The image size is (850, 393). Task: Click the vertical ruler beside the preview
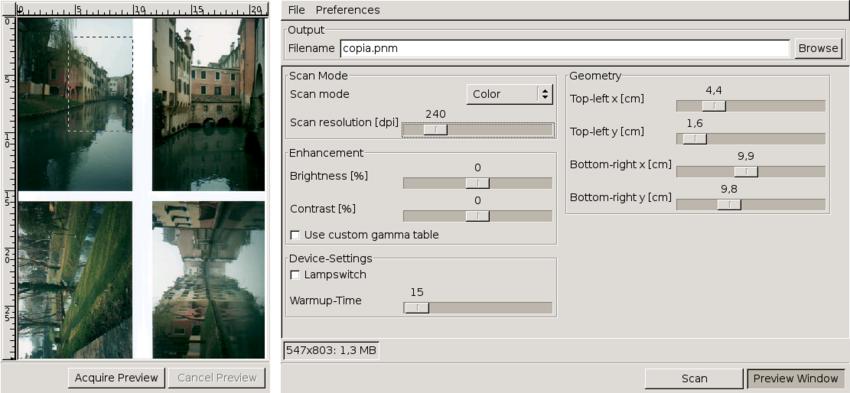click(x=8, y=188)
